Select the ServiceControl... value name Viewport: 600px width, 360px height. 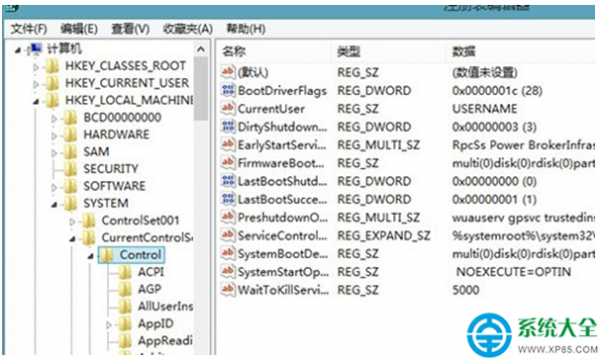(282, 236)
